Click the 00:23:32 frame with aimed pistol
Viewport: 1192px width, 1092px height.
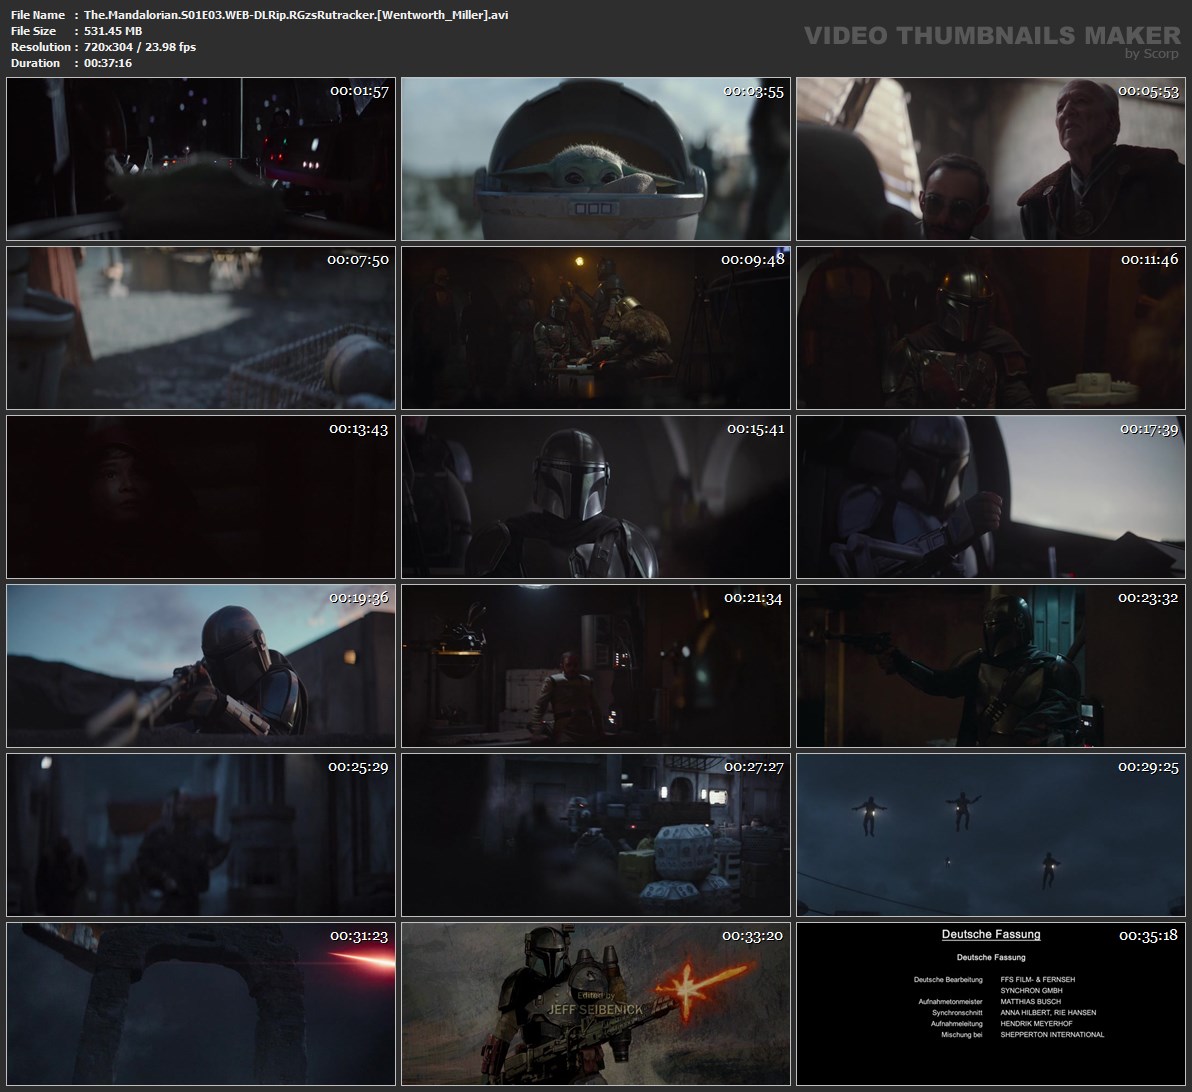point(991,665)
